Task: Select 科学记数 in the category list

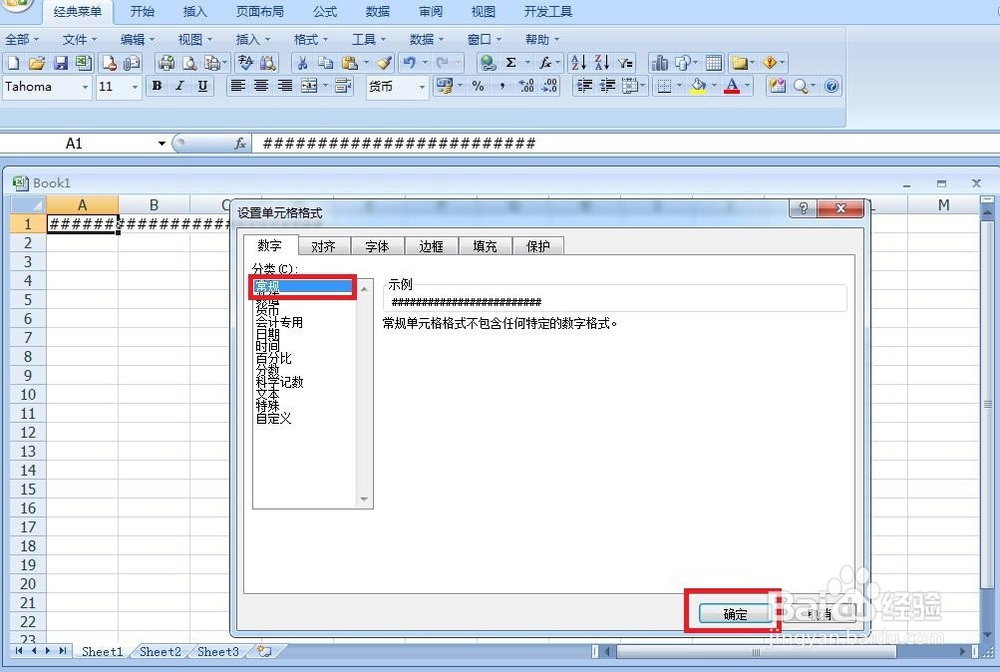Action: coord(279,383)
